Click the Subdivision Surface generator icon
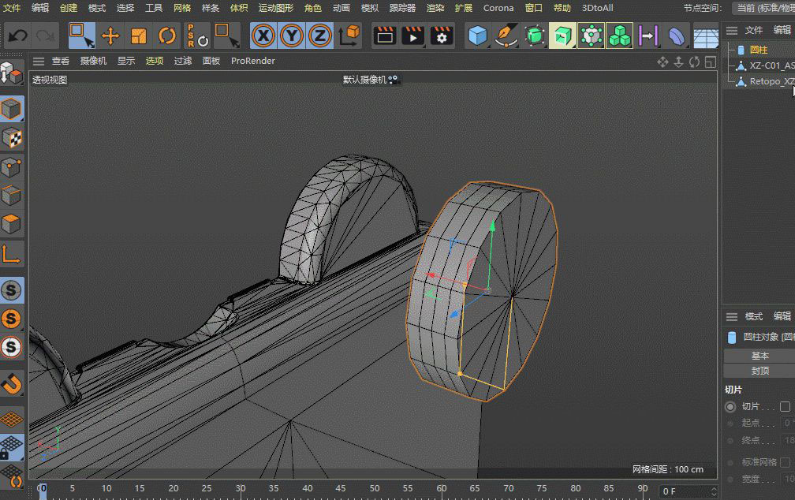The height and width of the screenshot is (500, 795). (x=534, y=36)
